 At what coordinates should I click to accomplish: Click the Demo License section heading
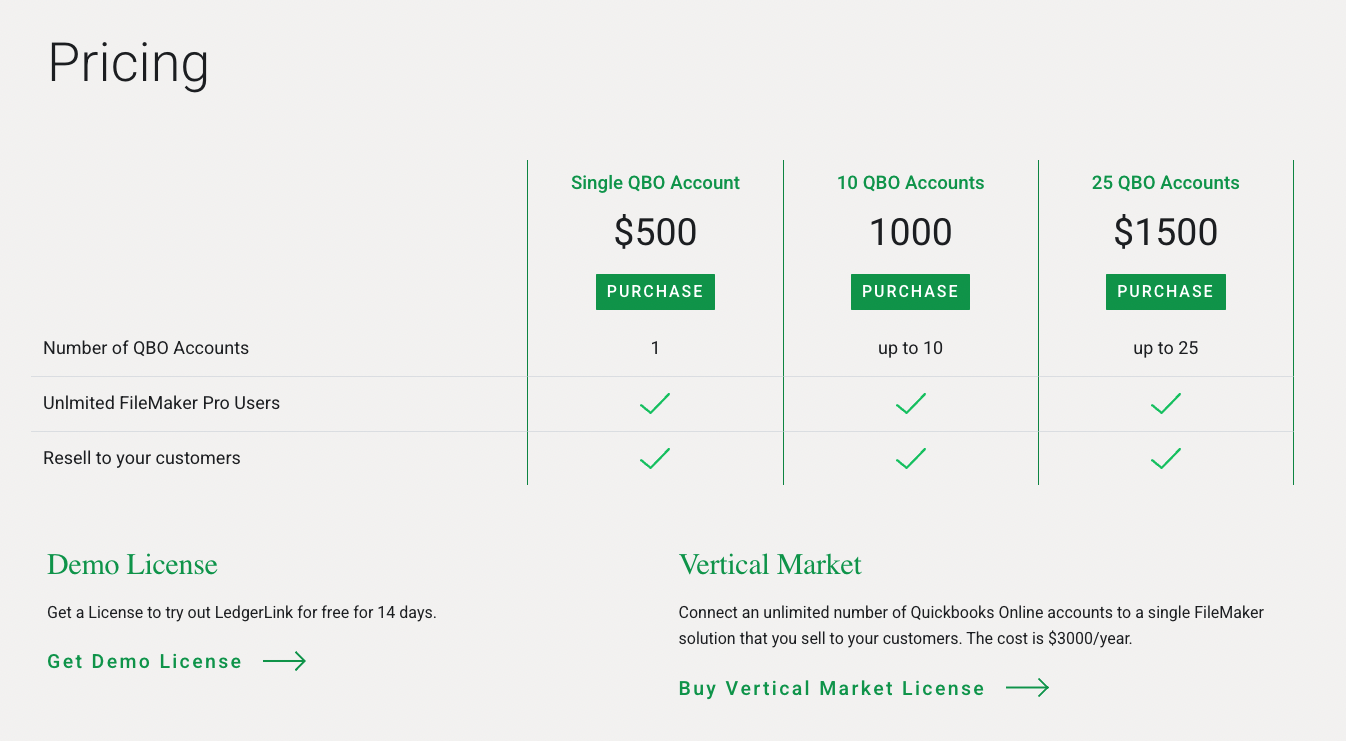pos(132,565)
